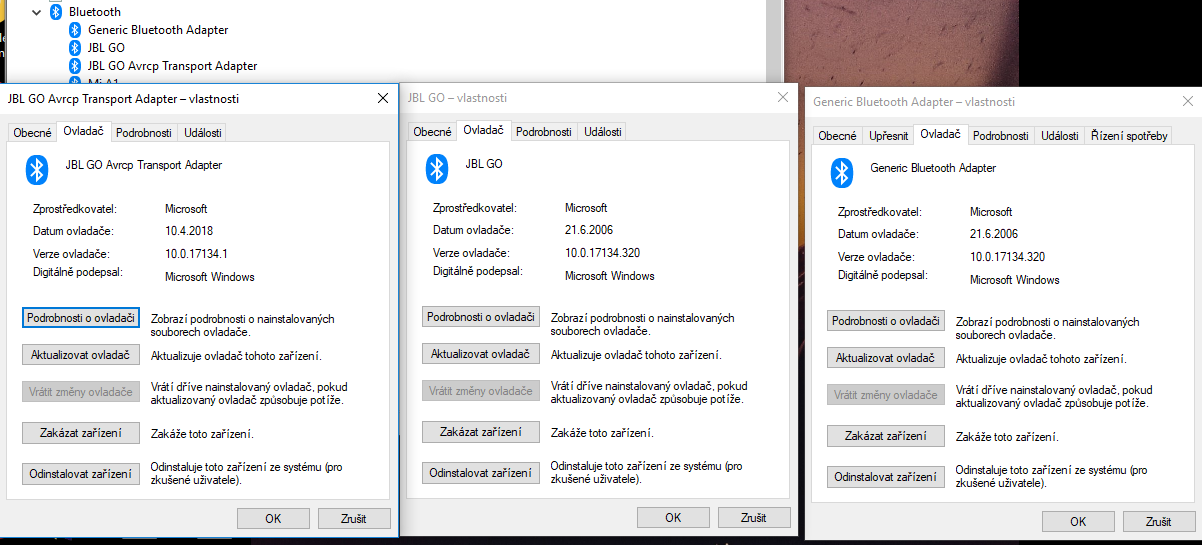Click large Bluetooth icon in JBL GO window
1202x545 pixels.
tap(437, 168)
